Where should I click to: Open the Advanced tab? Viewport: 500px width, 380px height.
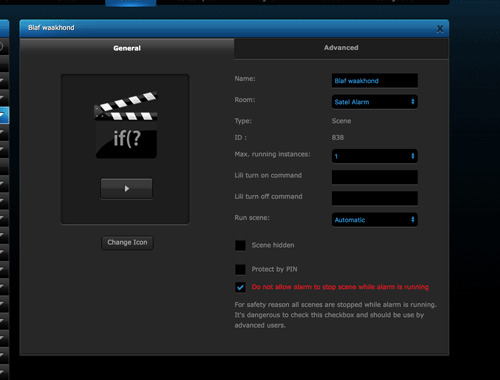click(341, 48)
